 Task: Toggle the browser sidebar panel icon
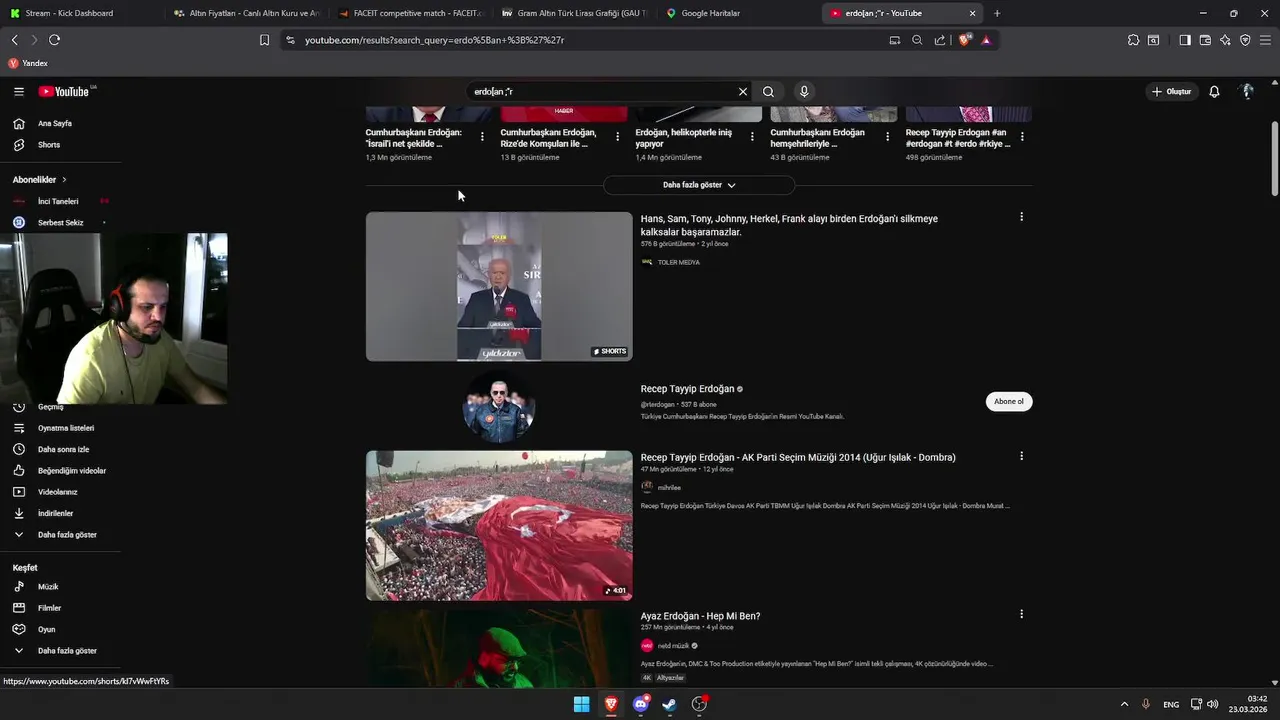1185,40
